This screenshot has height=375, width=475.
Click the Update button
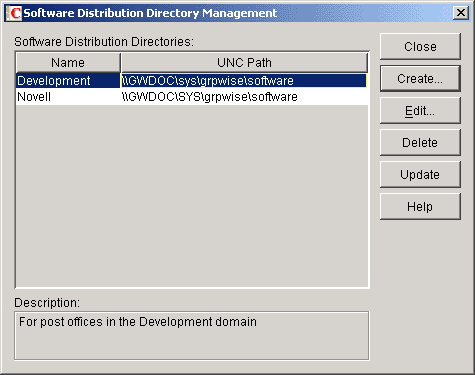click(x=420, y=175)
